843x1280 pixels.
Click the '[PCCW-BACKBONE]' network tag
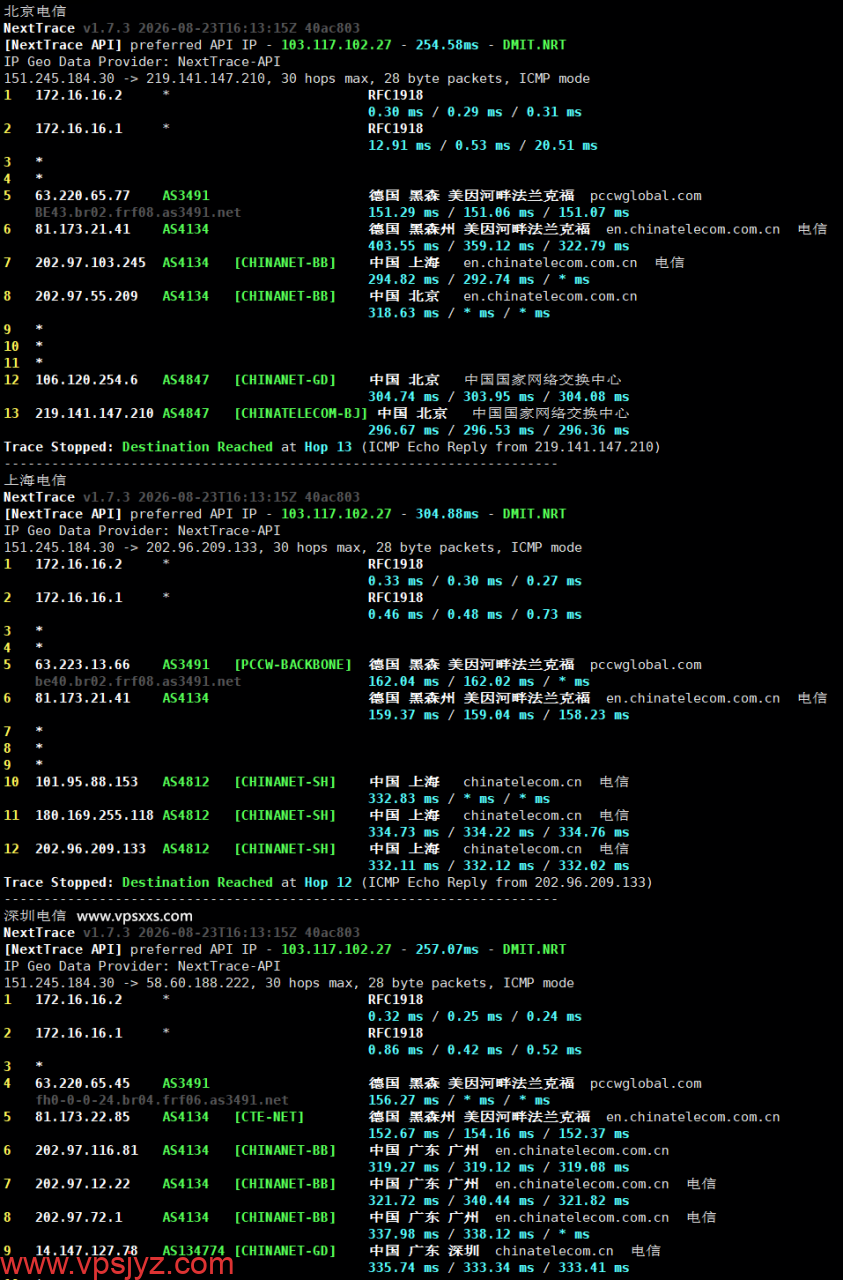pos(293,664)
